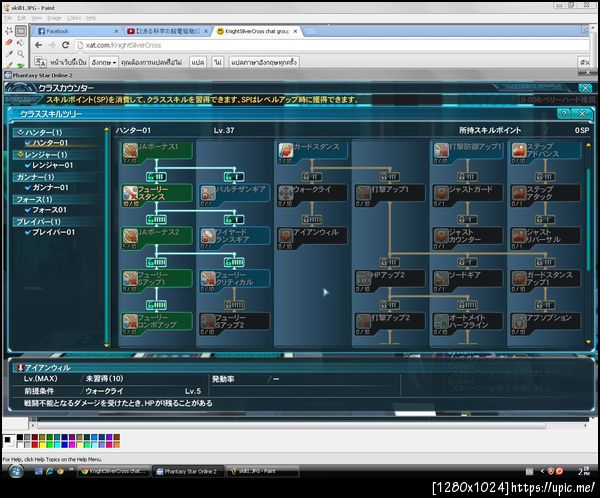Image resolution: width=600 pixels, height=498 pixels.
Task: Click the 打撃防御アップ1 skill icon
Action: pos(441,150)
